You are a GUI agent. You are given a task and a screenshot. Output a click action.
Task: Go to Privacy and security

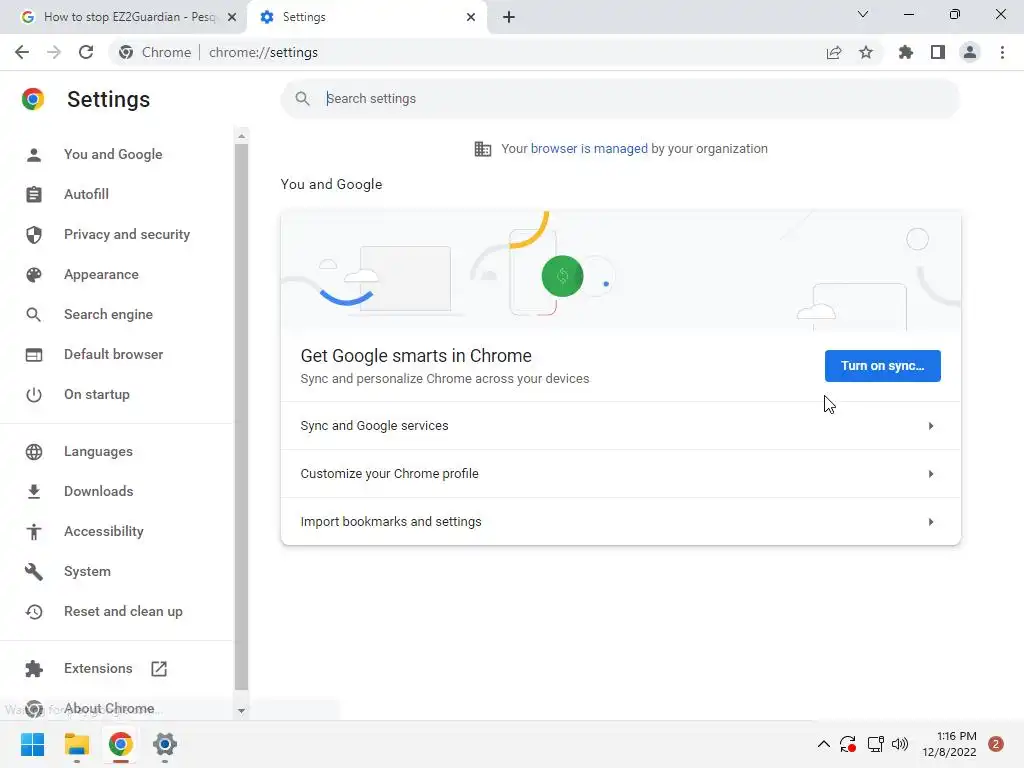coord(127,234)
